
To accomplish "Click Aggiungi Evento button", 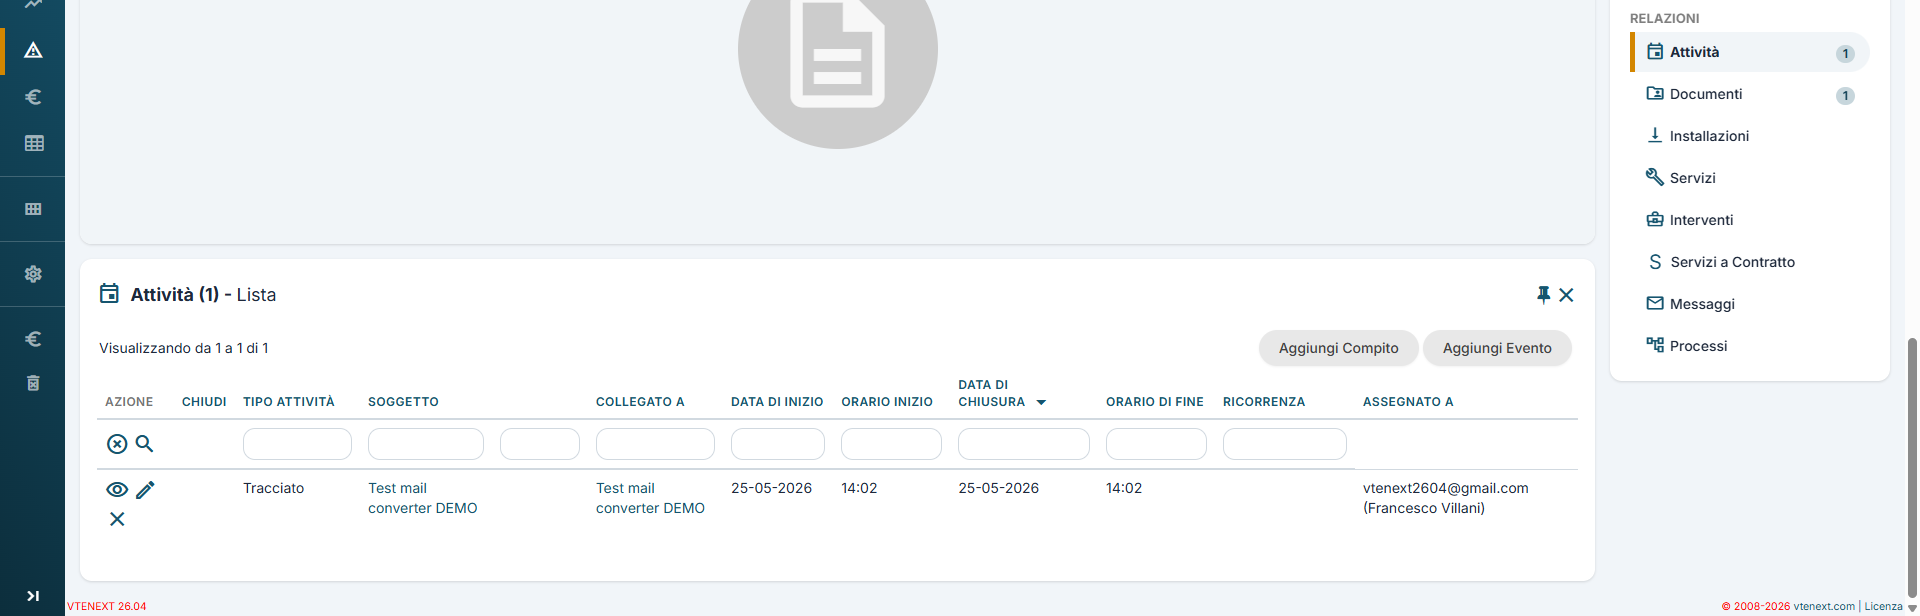I will 1497,348.
